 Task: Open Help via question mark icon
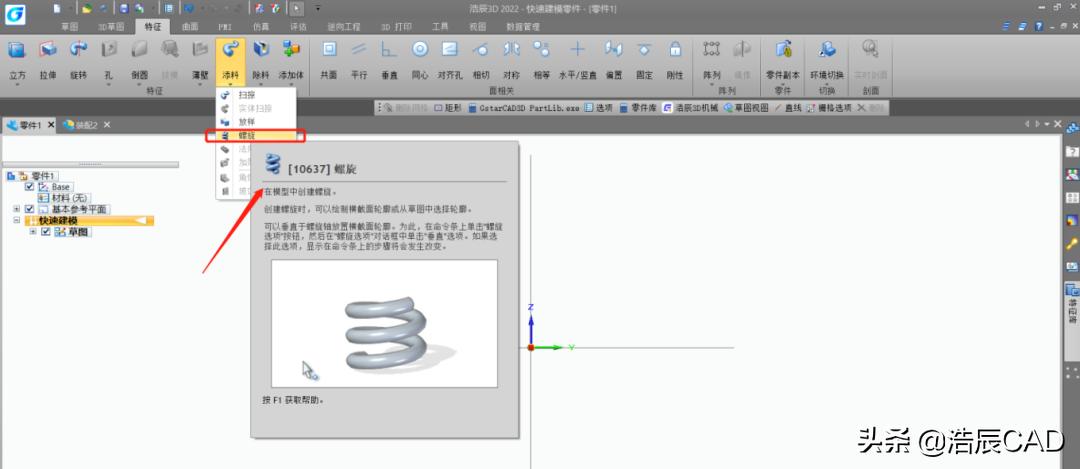(x=1039, y=26)
